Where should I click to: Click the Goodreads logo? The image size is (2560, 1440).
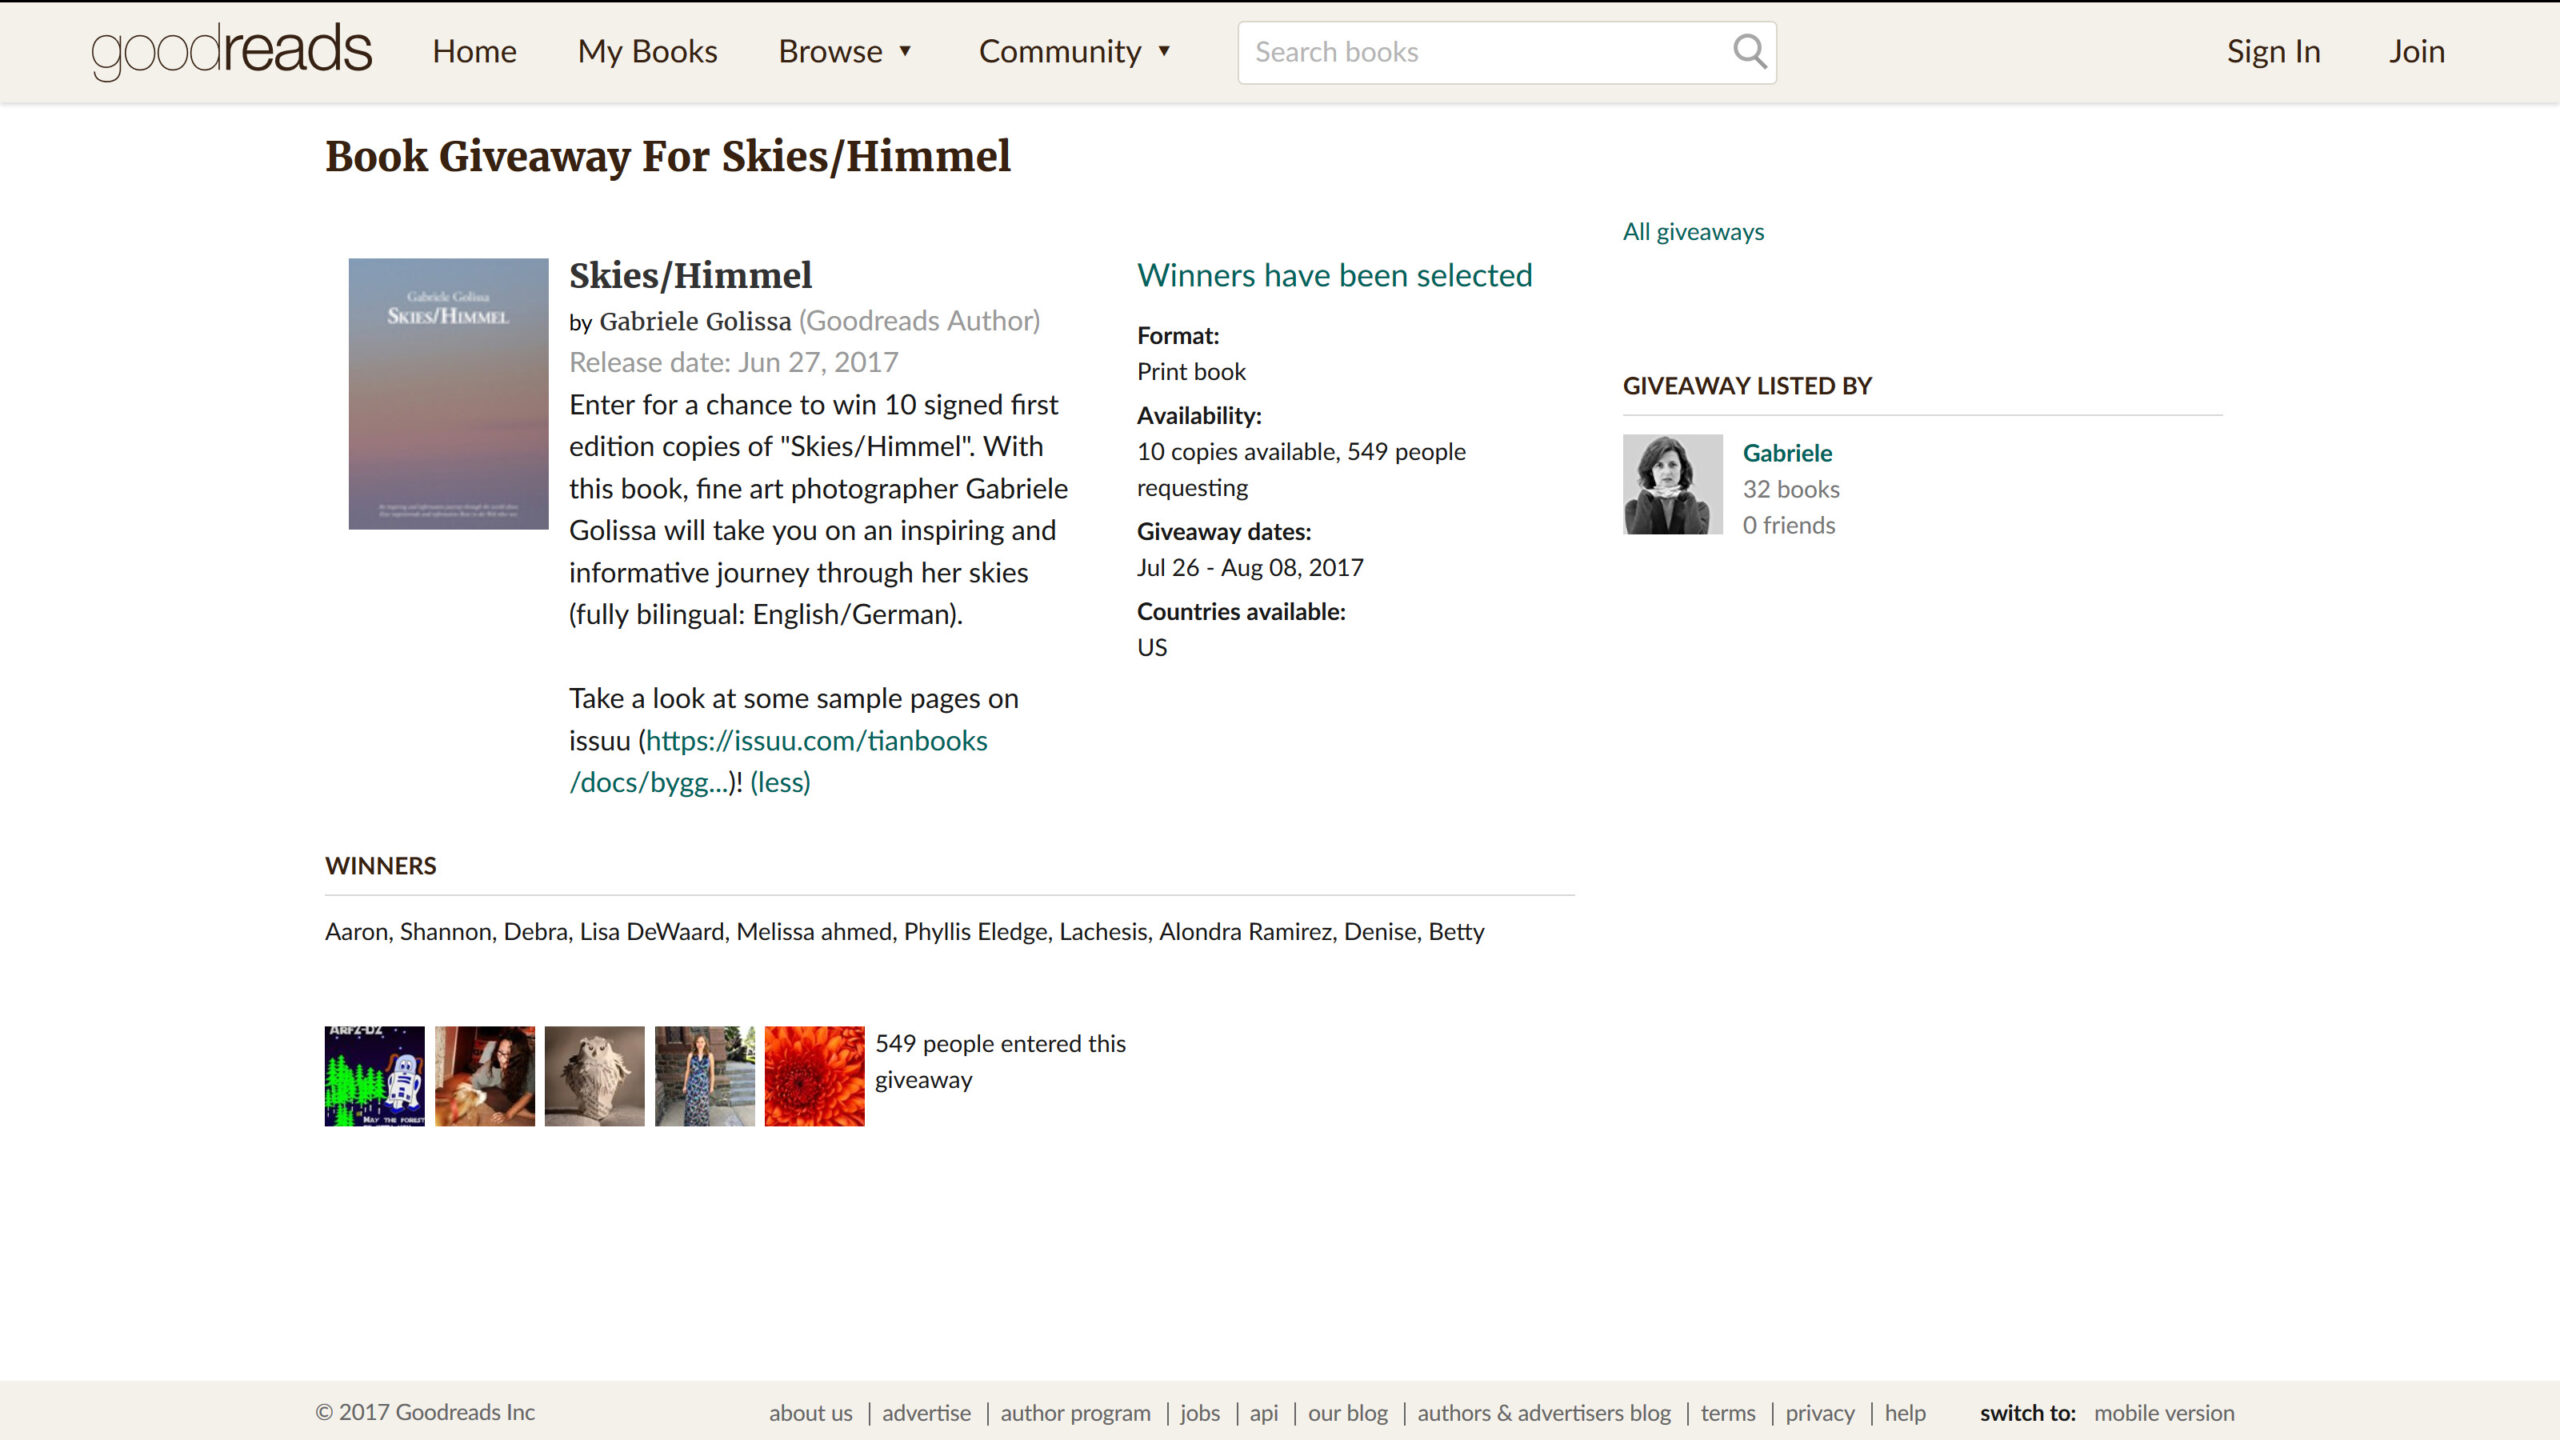[231, 51]
